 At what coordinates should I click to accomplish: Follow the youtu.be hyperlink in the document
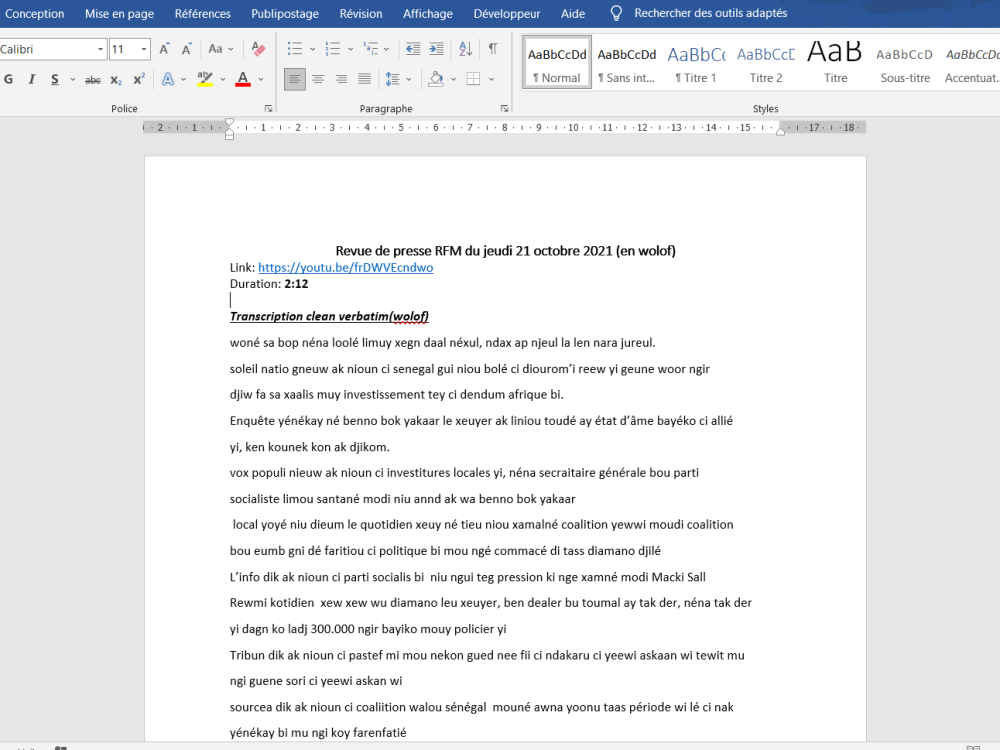pos(345,267)
